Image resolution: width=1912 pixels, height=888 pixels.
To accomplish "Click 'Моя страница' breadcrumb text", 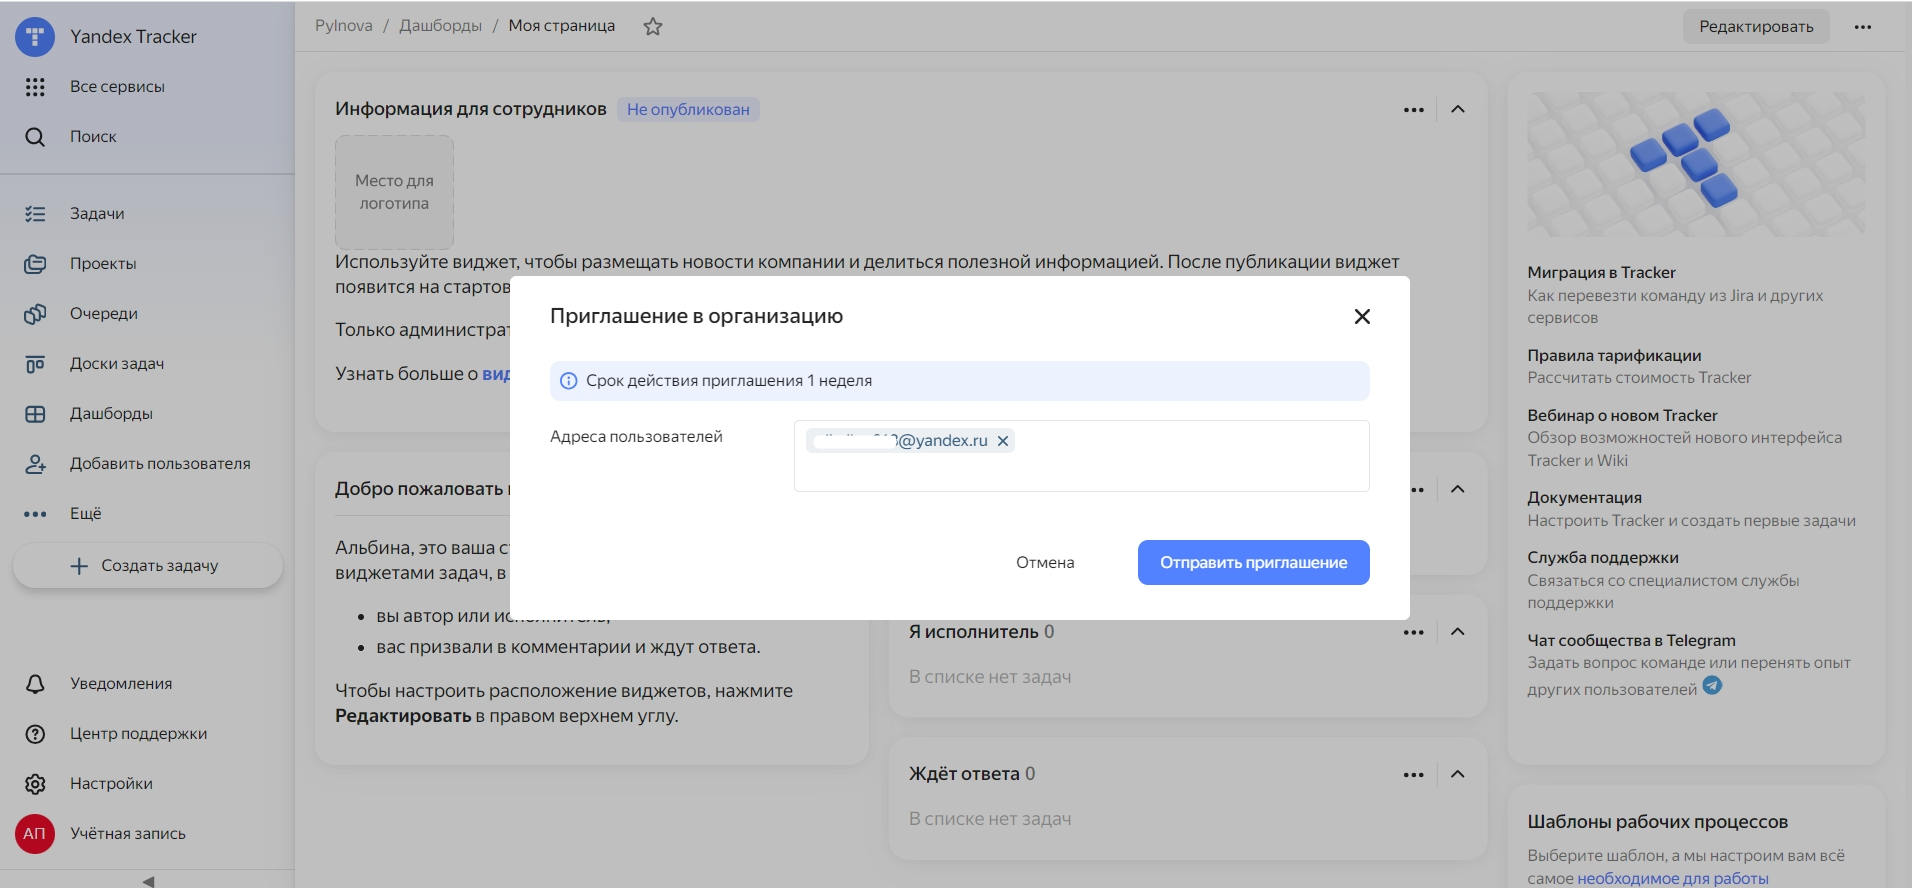I will (562, 26).
